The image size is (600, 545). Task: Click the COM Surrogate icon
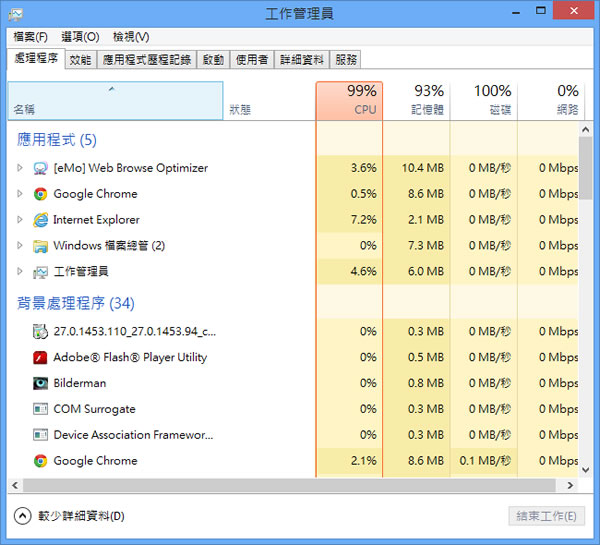coord(40,409)
